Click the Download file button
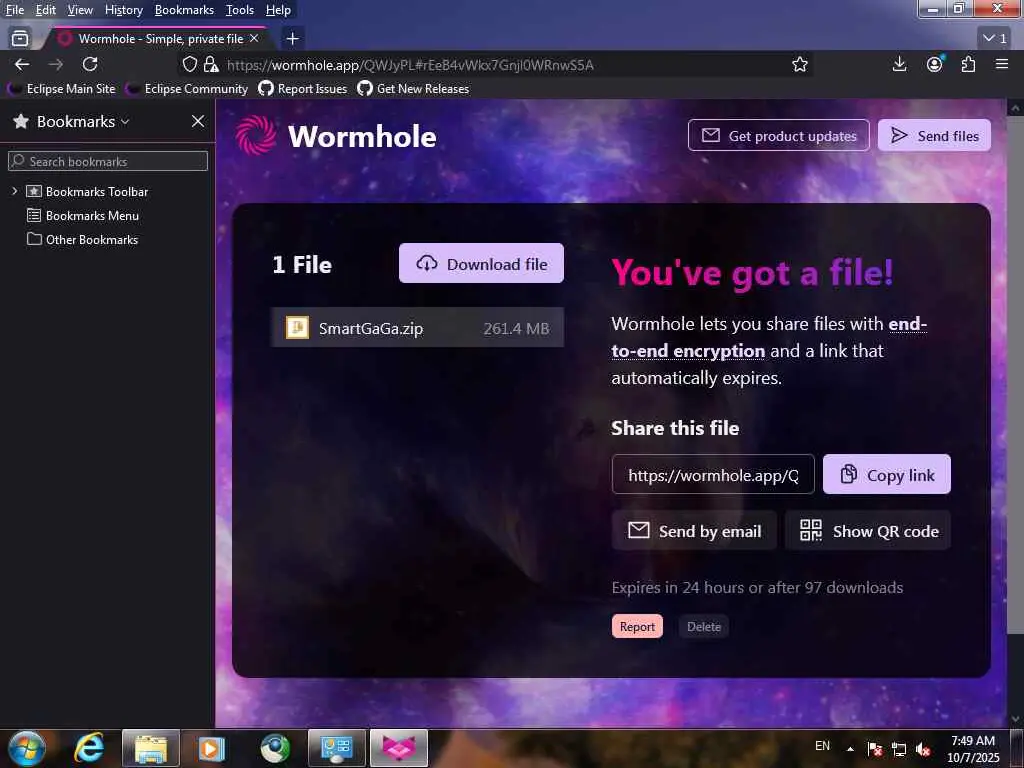 [481, 263]
